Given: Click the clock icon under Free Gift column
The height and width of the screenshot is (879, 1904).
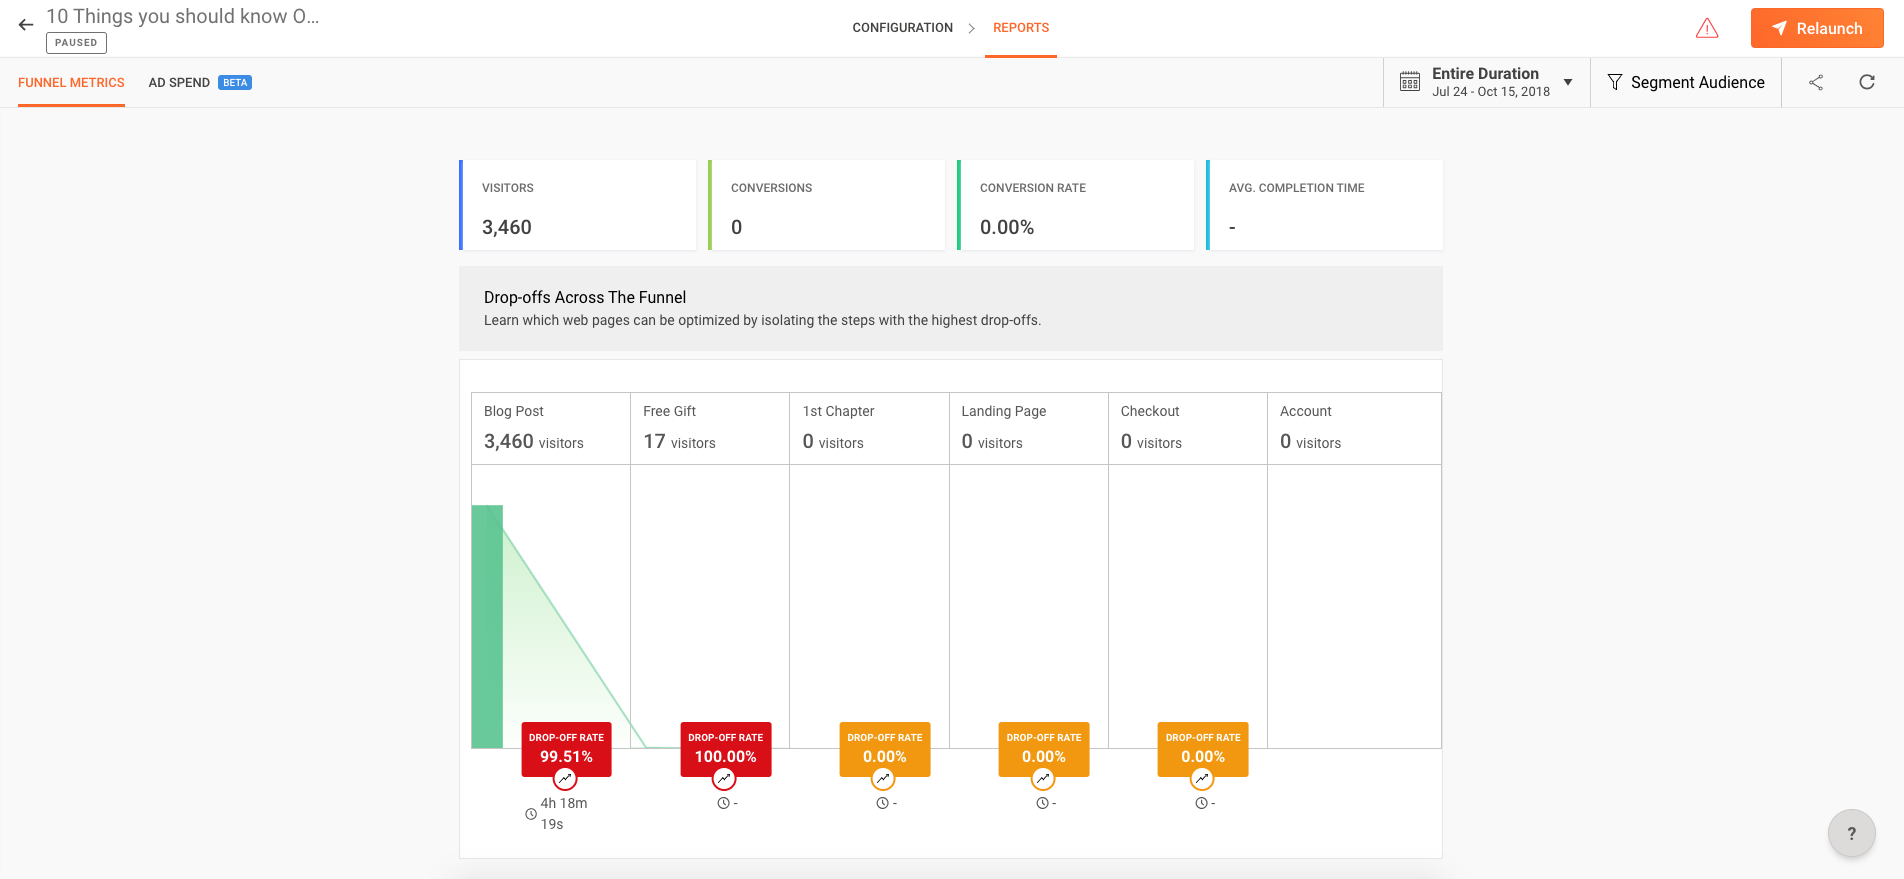Looking at the screenshot, I should coord(723,803).
